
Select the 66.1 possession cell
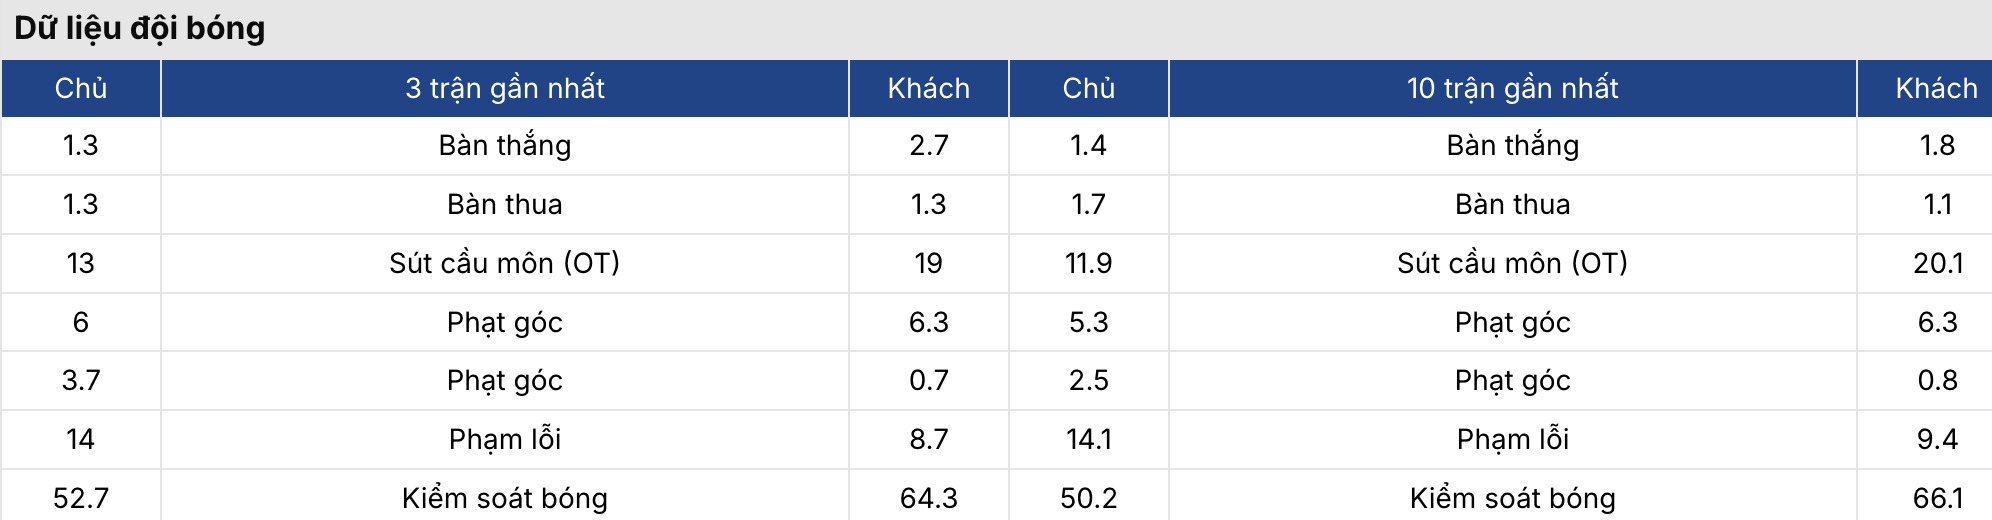point(1937,498)
